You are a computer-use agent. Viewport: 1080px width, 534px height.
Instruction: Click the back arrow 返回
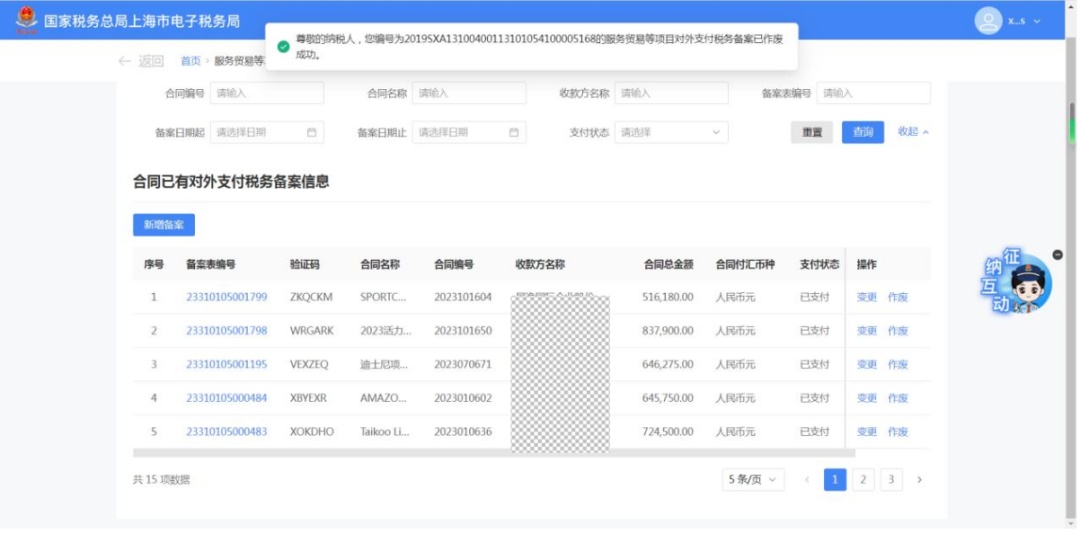[141, 61]
